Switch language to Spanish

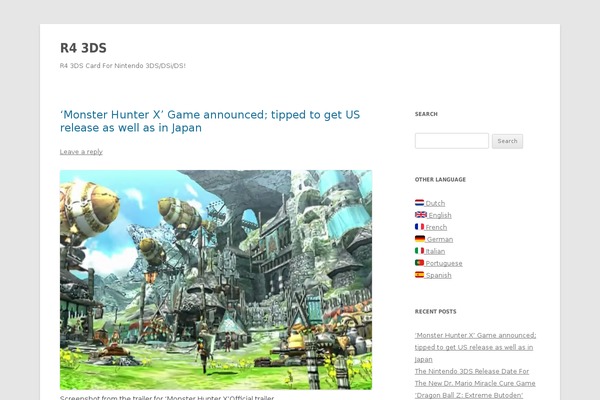[438, 275]
